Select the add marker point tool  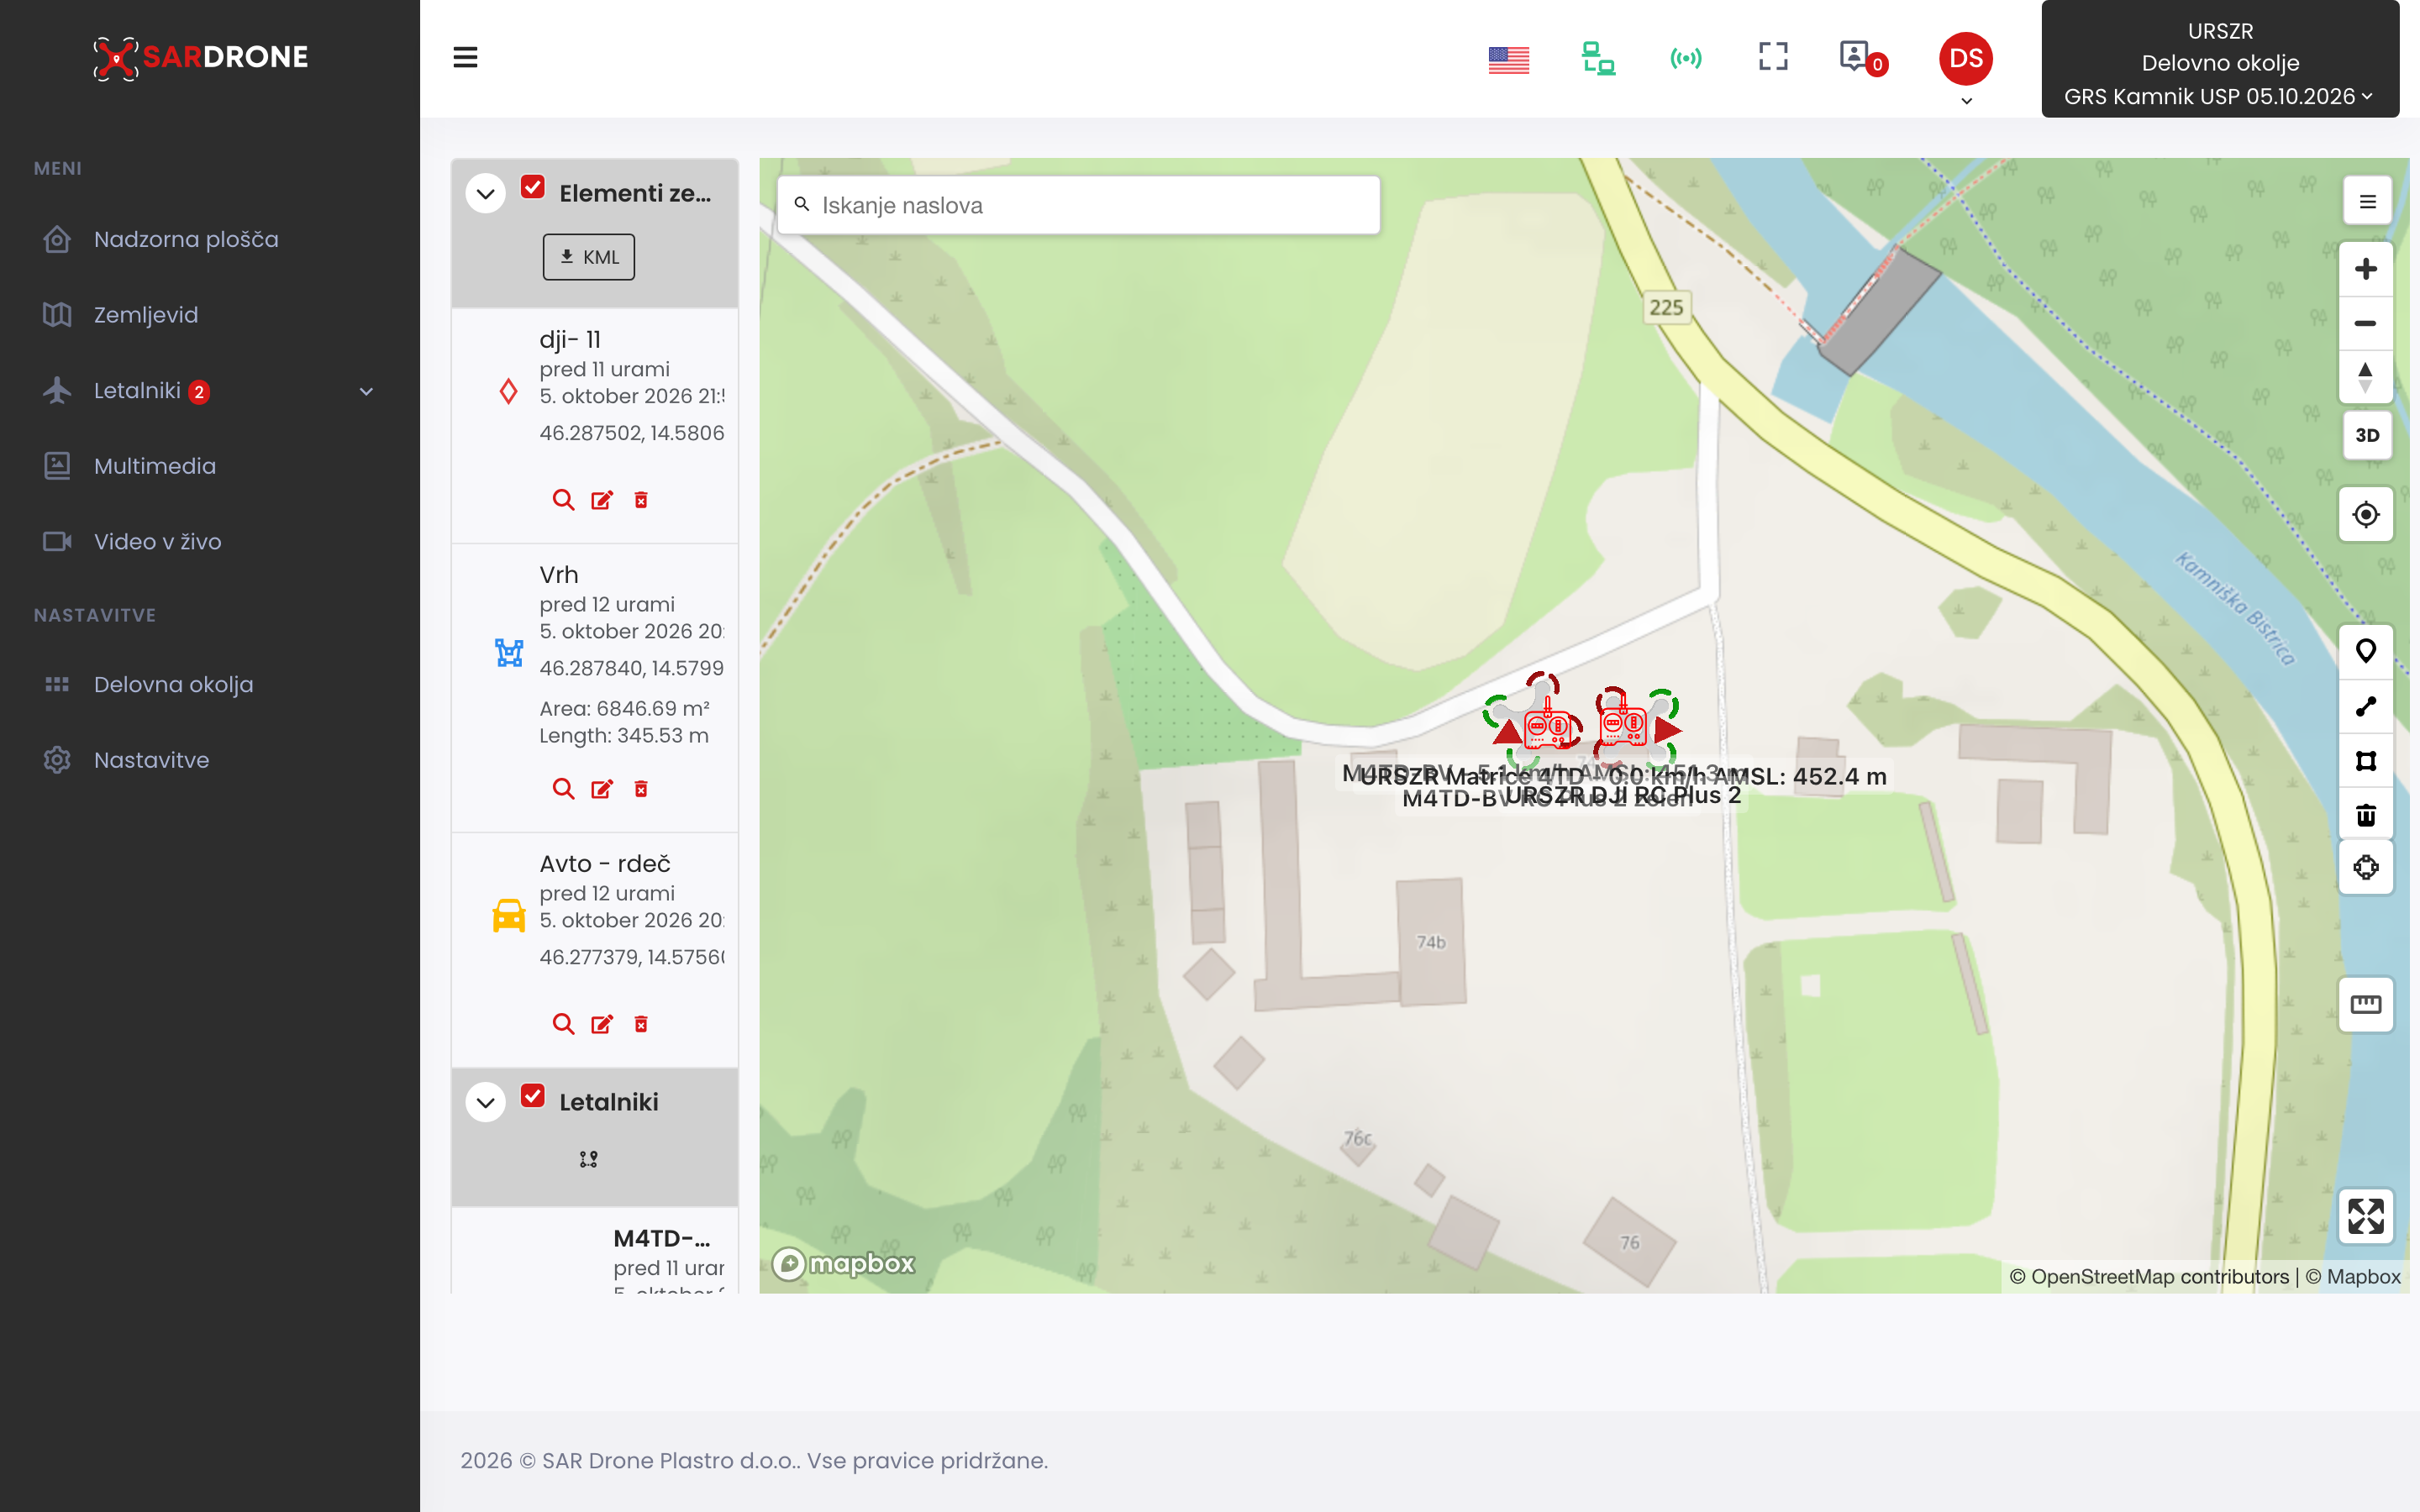pyautogui.click(x=2365, y=651)
